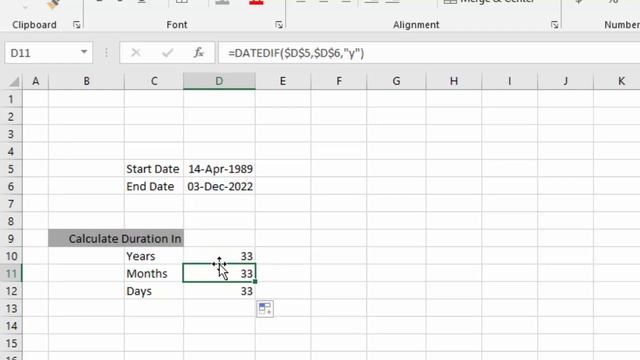The height and width of the screenshot is (360, 640).
Task: Click the Select All corner triangle
Action: coord(14,82)
